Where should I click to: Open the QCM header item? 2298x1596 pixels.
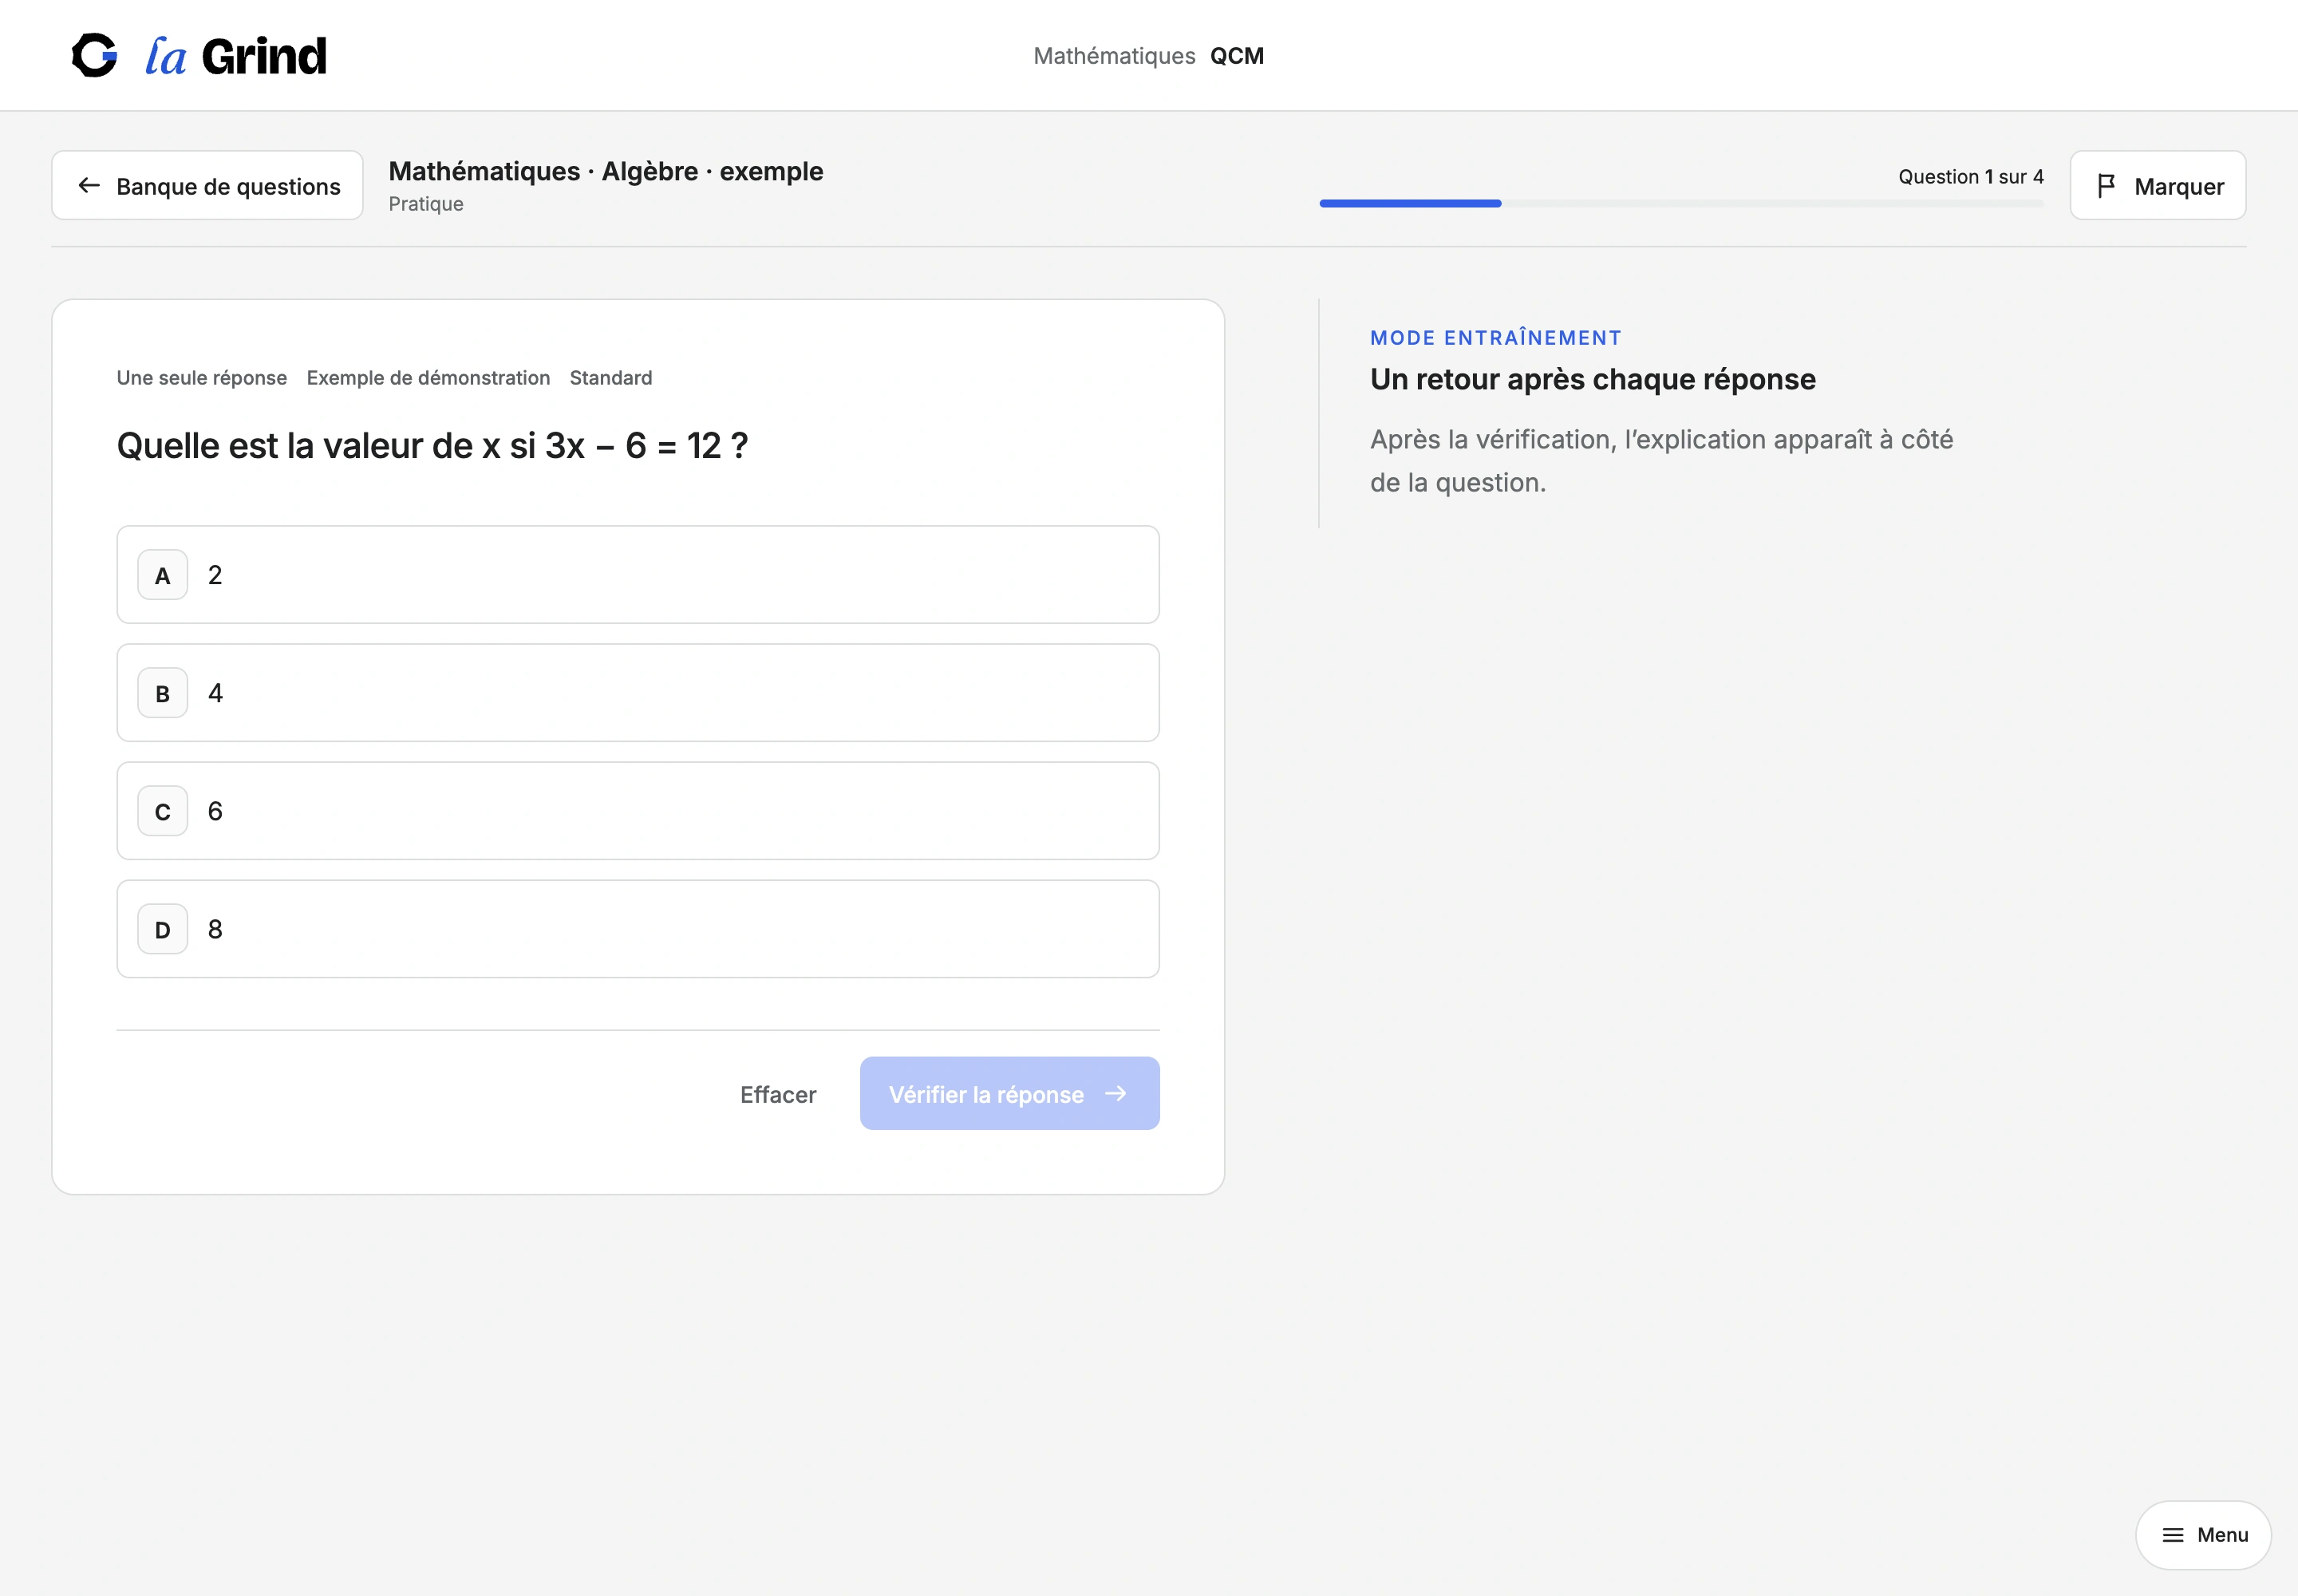[x=1237, y=56]
